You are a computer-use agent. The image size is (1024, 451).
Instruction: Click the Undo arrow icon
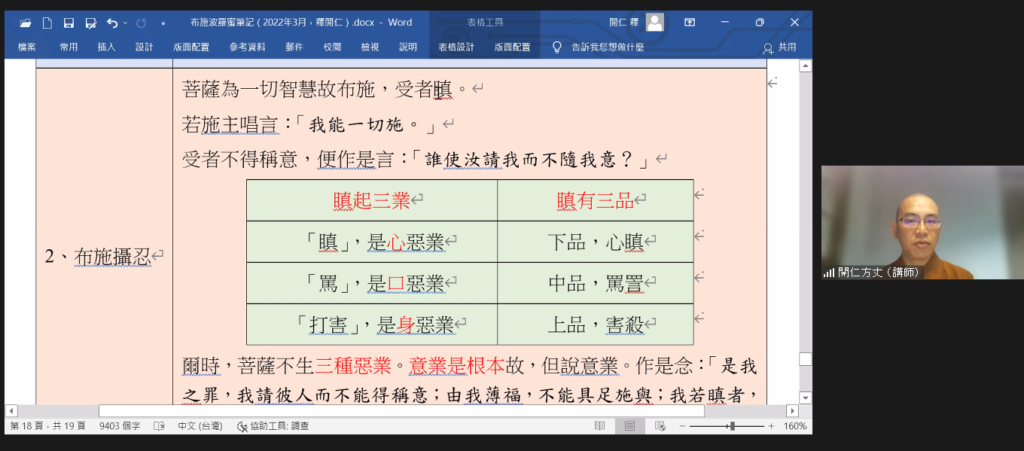coord(110,22)
